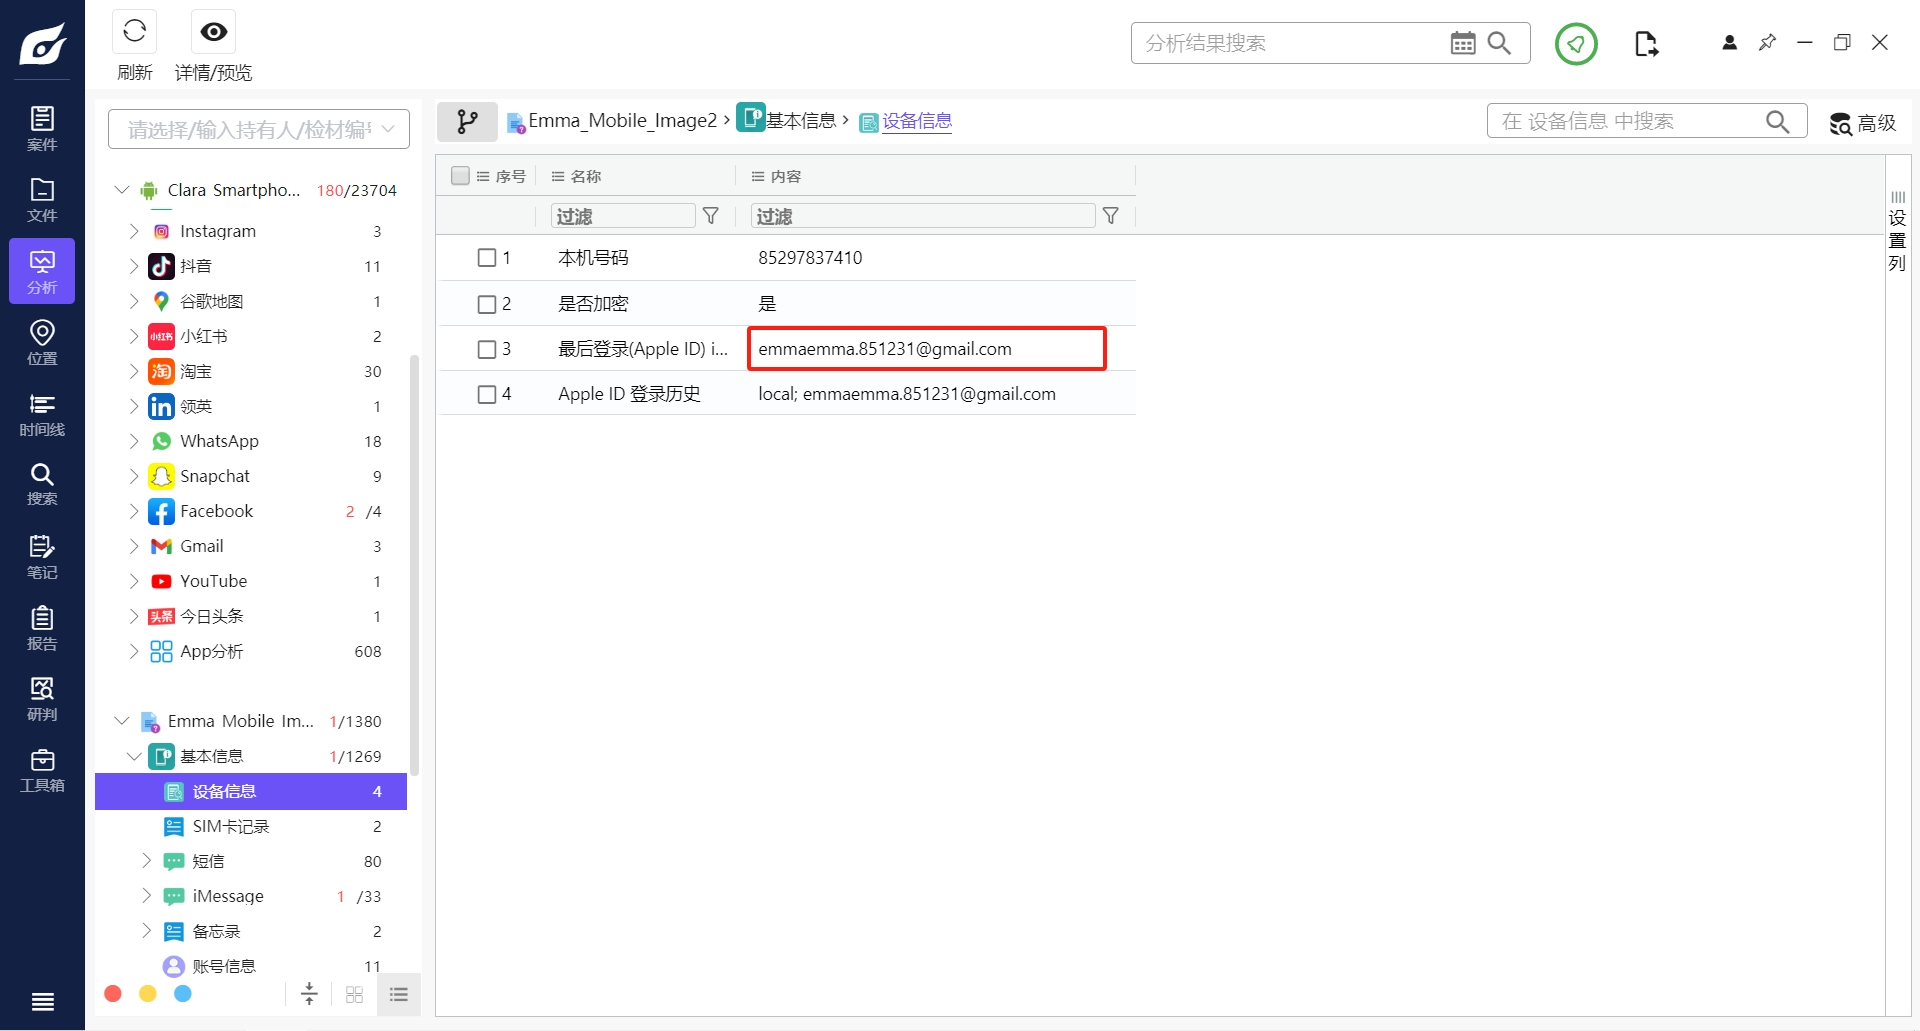Open the 报告 report sidebar tab
The image size is (1920, 1031).
point(42,628)
